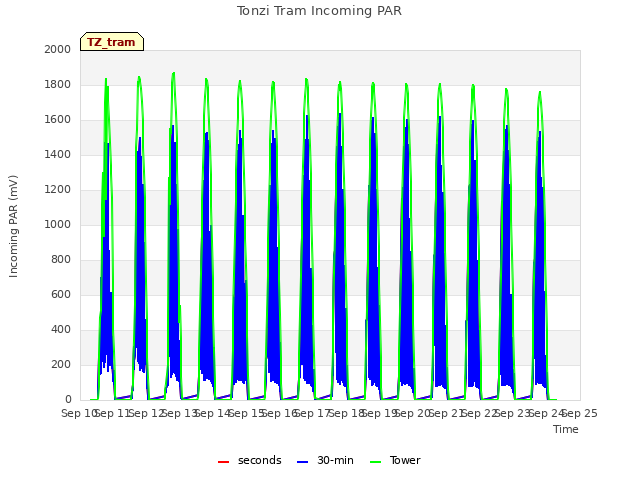Image resolution: width=640 pixels, height=480 pixels.
Task: Click the 1200 y-axis tick label
Action: click(58, 189)
